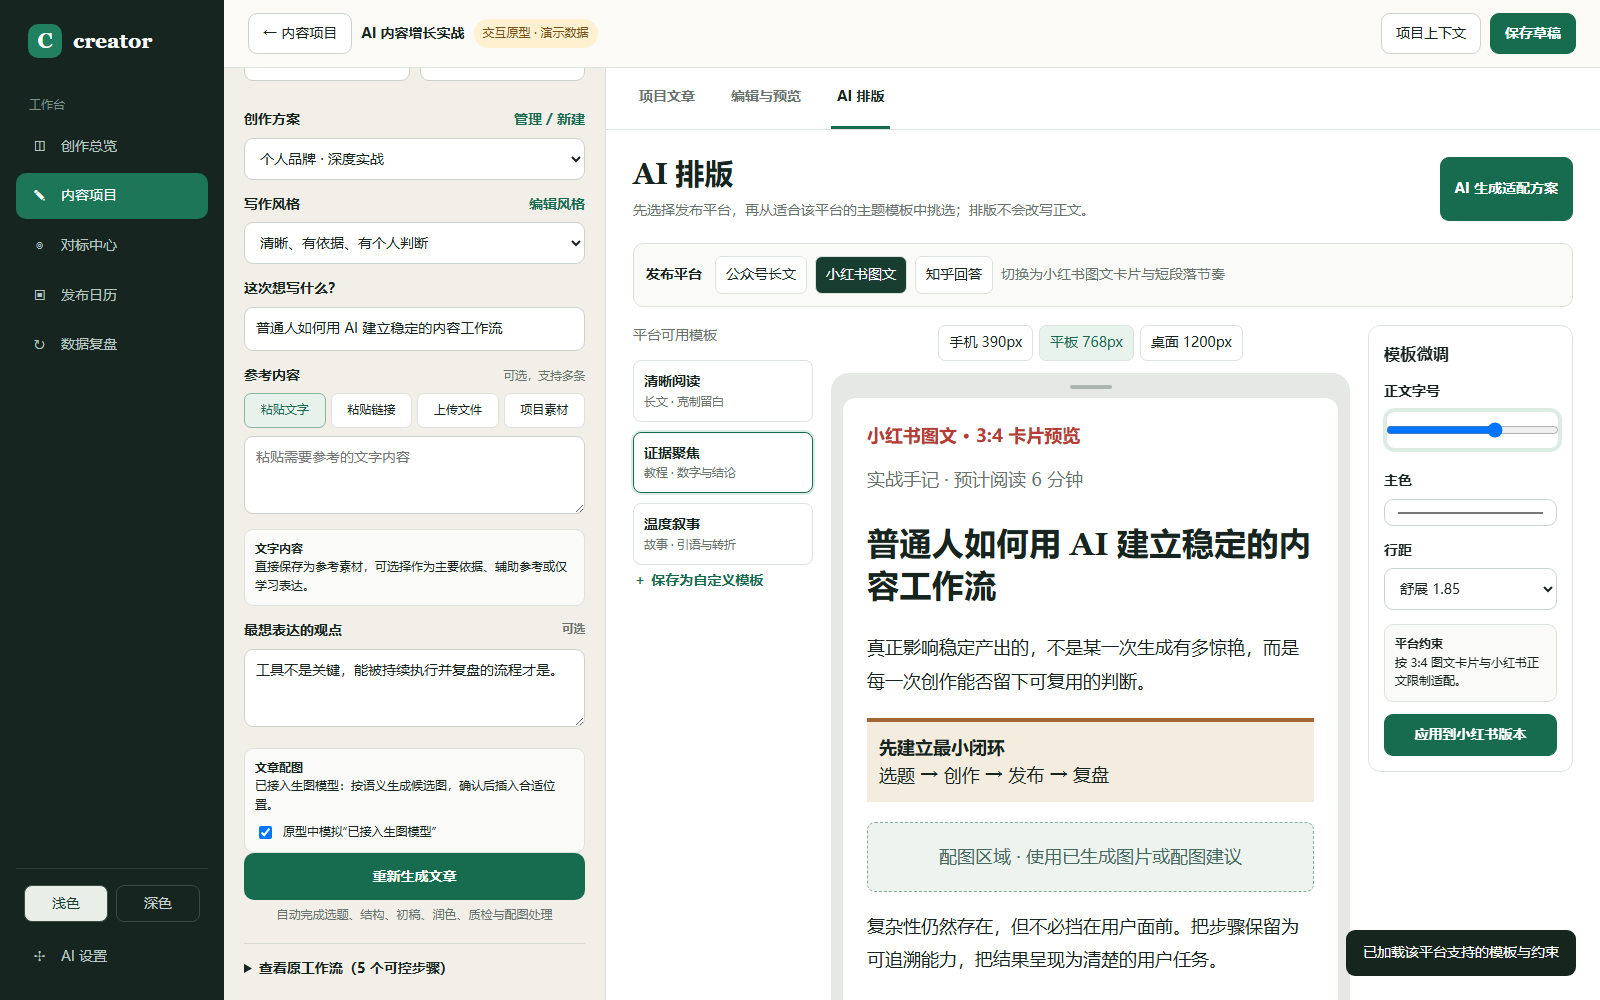Click 先建立最小闭环 callout box
Viewport: 1600px width, 1000px height.
coord(1090,760)
